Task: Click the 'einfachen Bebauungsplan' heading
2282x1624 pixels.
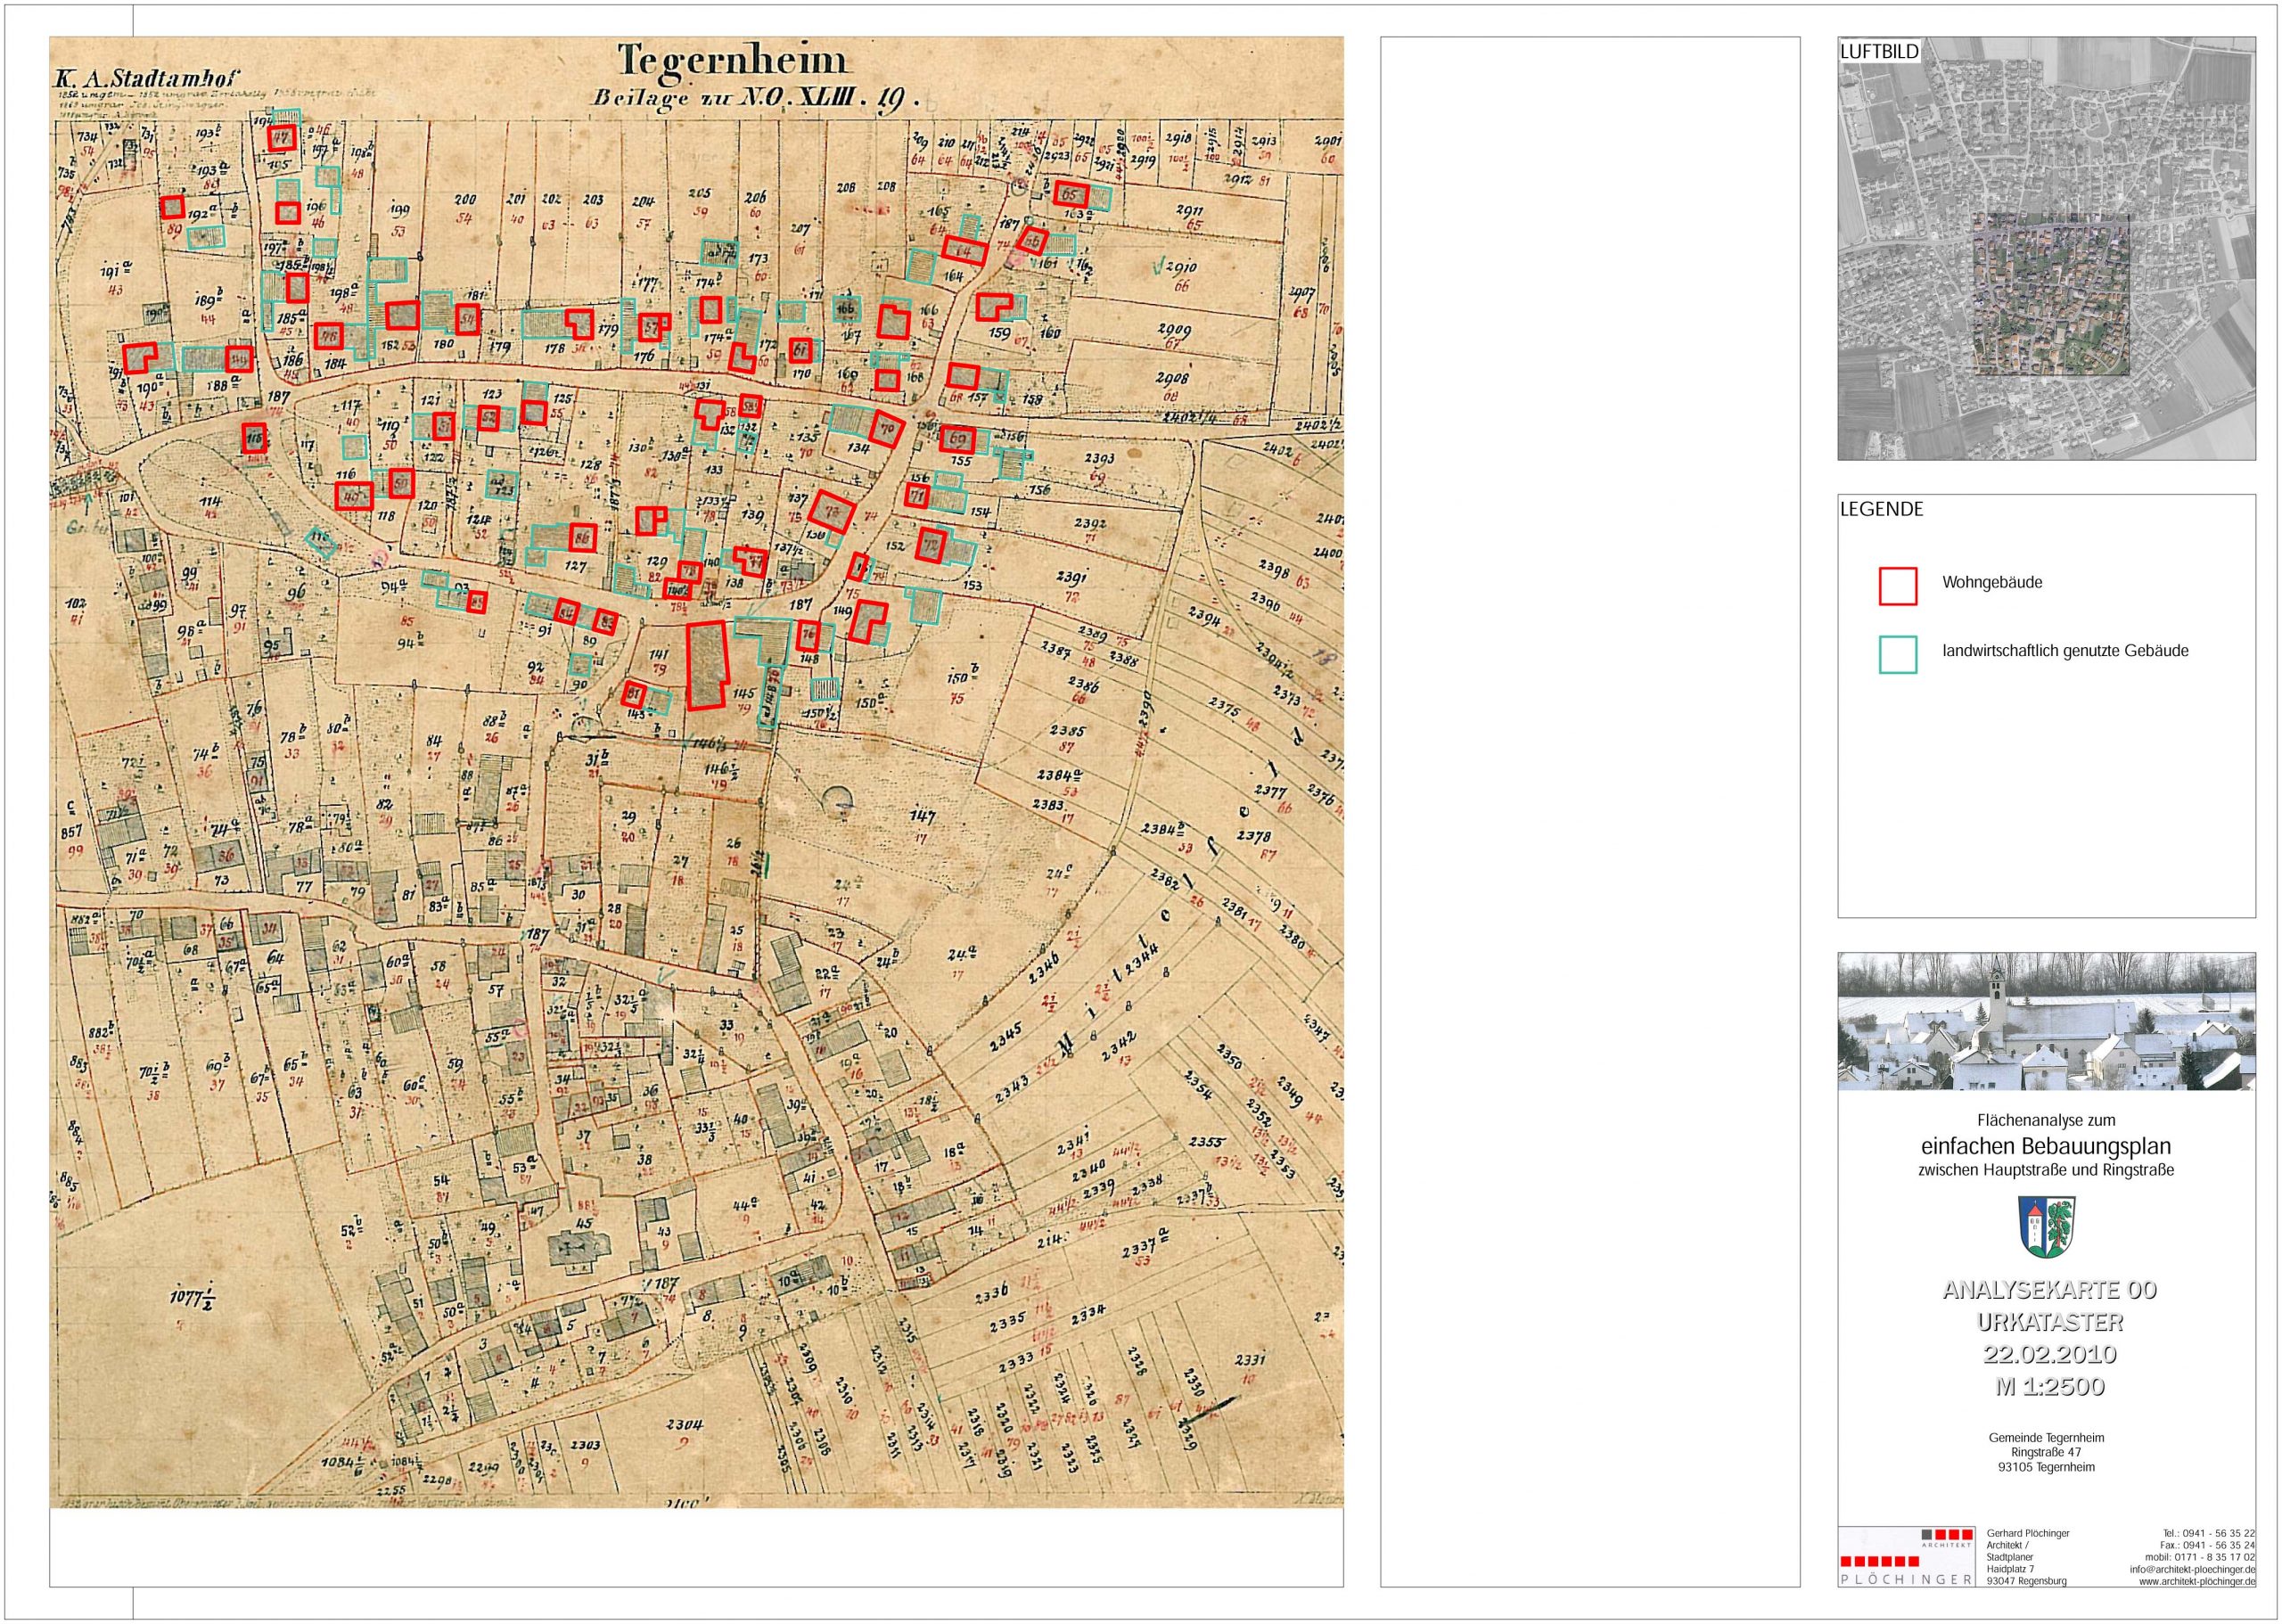Action: pos(2047,1146)
